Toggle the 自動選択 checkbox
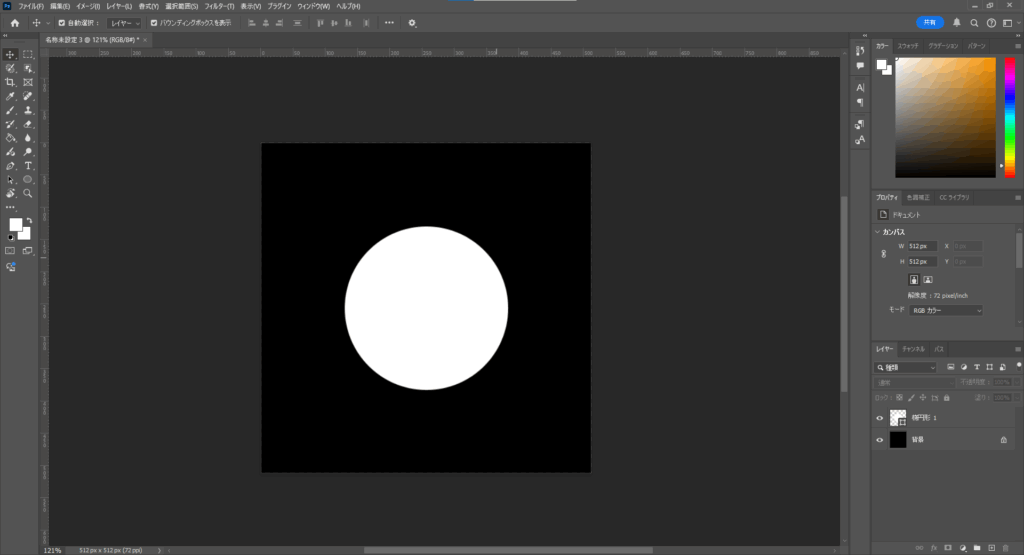Image resolution: width=1024 pixels, height=555 pixels. pyautogui.click(x=62, y=23)
